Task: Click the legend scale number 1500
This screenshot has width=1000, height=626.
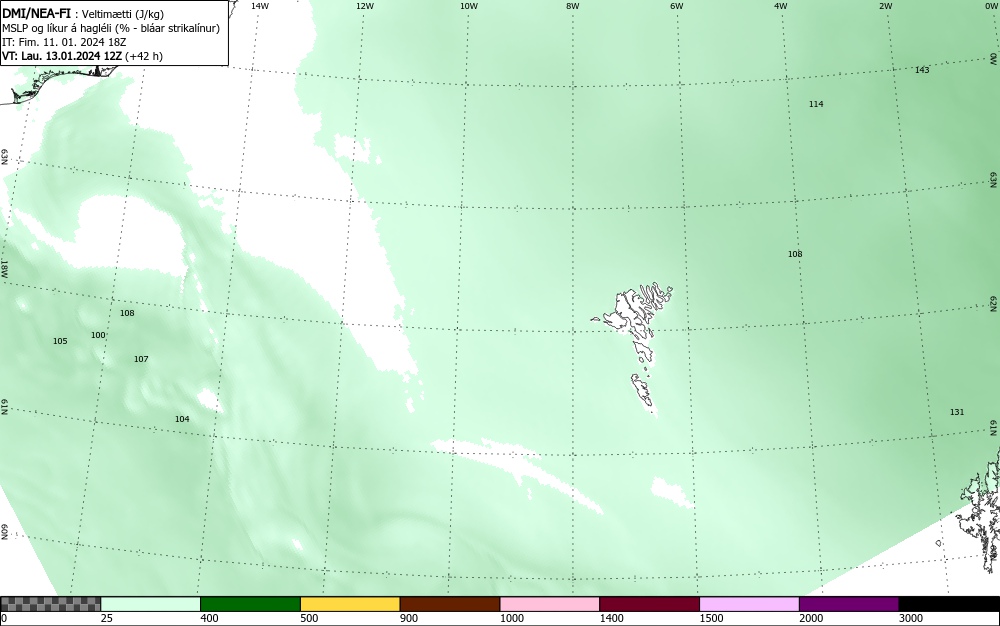Action: 711,618
